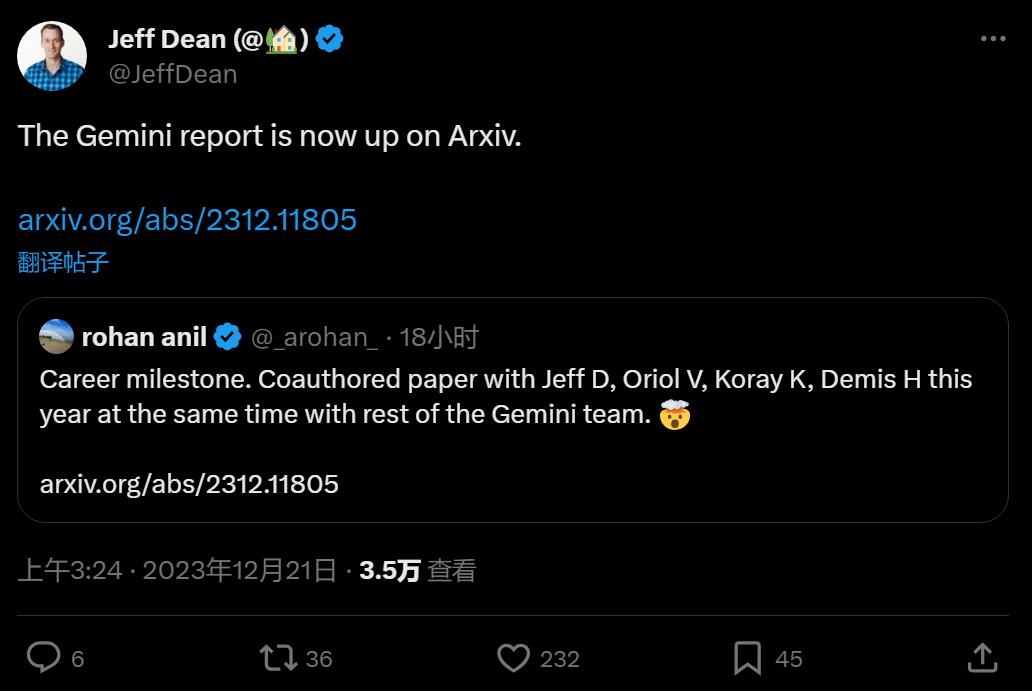
Task: Like the tweet with the heart icon
Action: point(513,657)
